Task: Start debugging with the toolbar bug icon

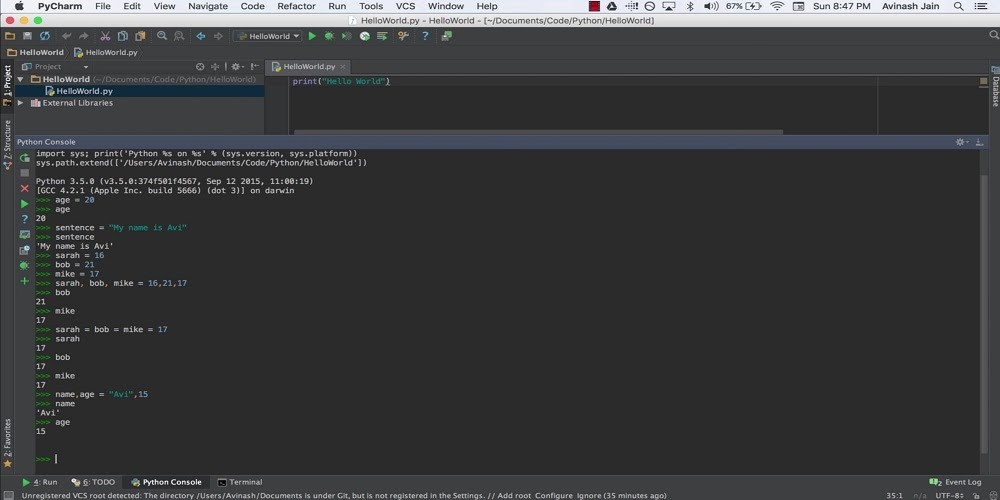Action: pos(329,36)
